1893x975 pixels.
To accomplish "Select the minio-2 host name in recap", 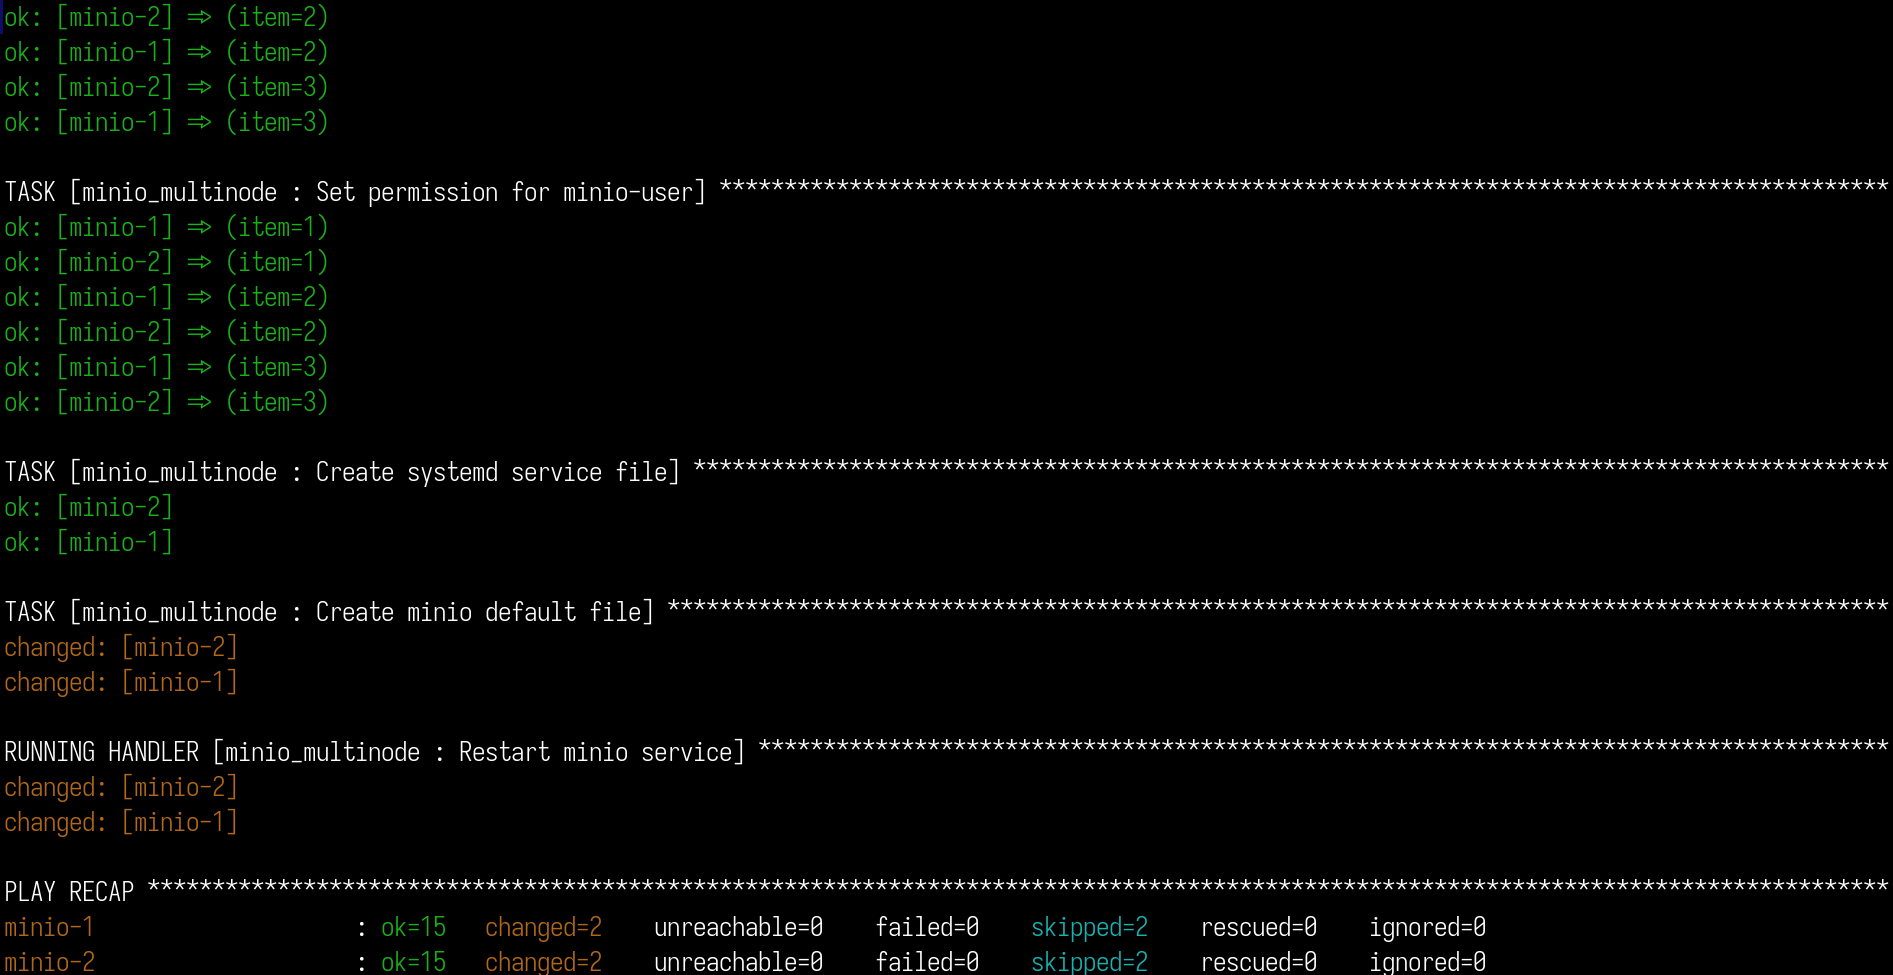I will pos(49,962).
